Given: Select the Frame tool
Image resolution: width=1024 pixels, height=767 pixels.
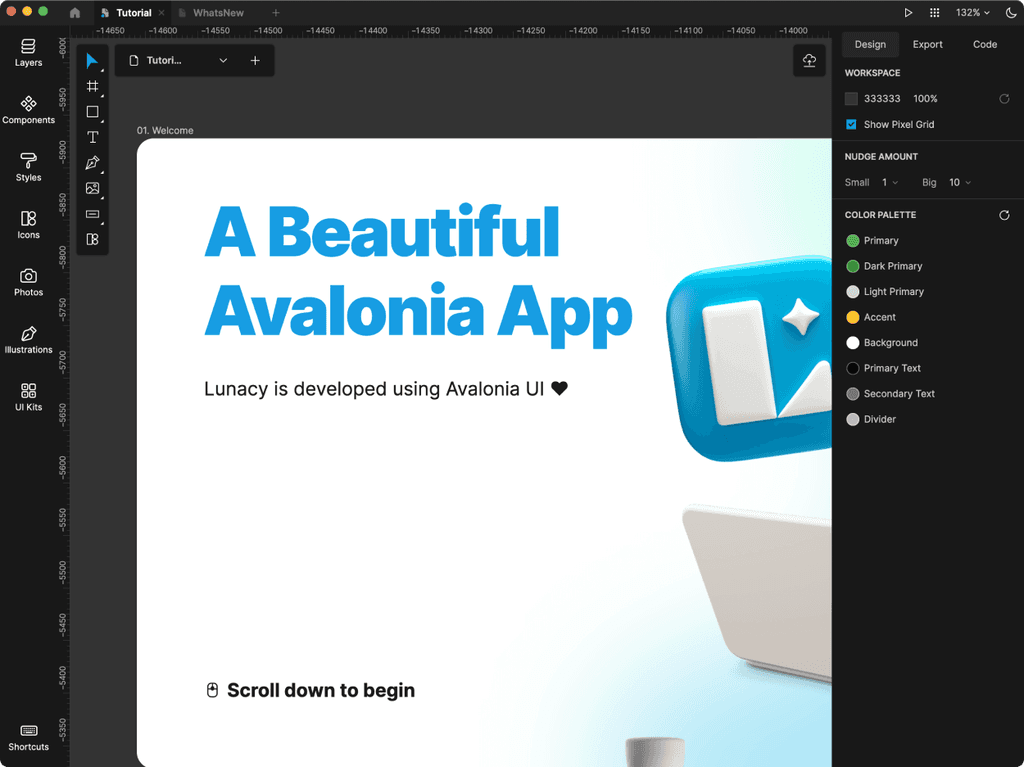Looking at the screenshot, I should tap(92, 86).
